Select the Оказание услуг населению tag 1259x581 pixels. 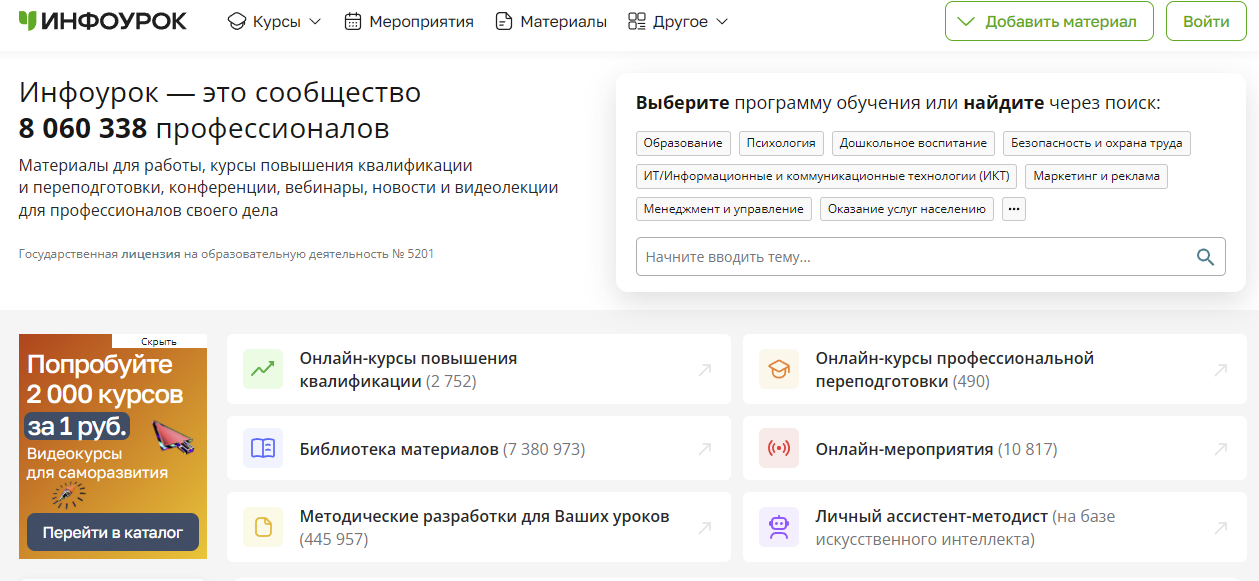(907, 209)
